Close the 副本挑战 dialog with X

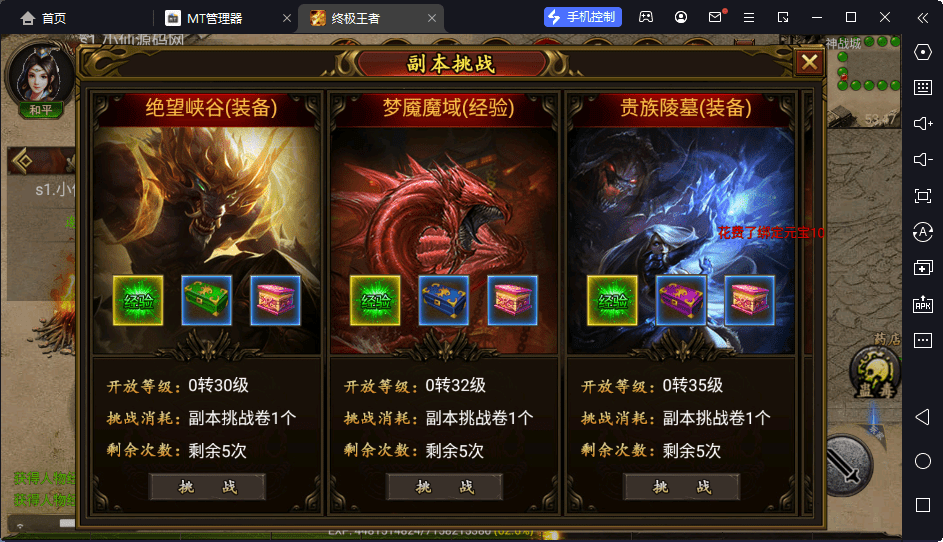click(x=809, y=62)
